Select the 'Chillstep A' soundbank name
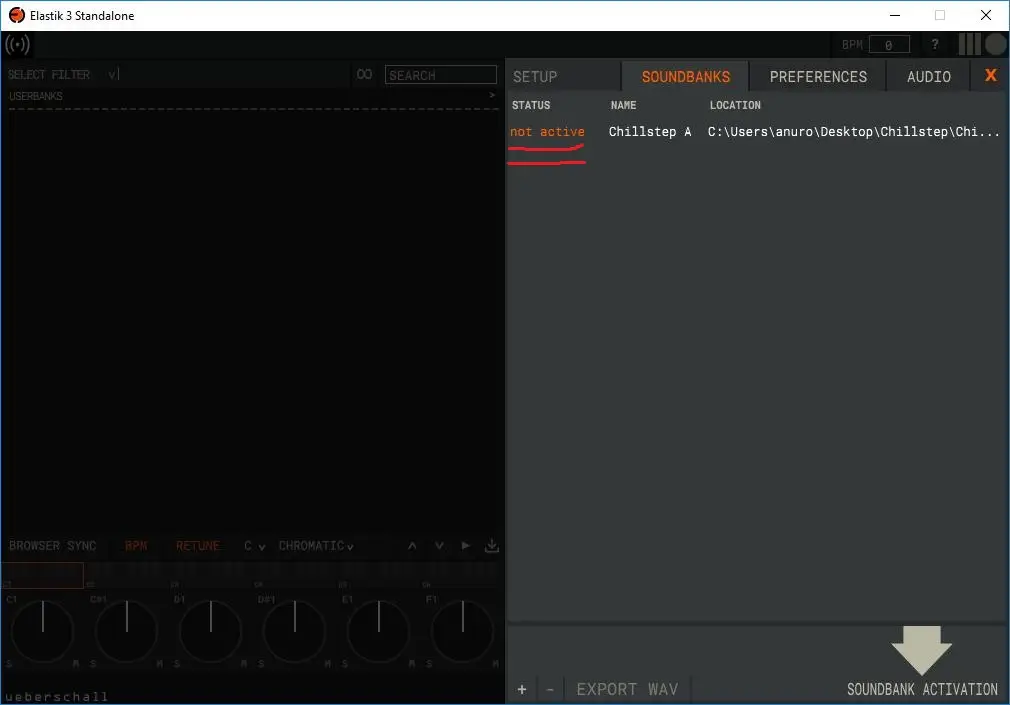The height and width of the screenshot is (705, 1010). coord(650,131)
